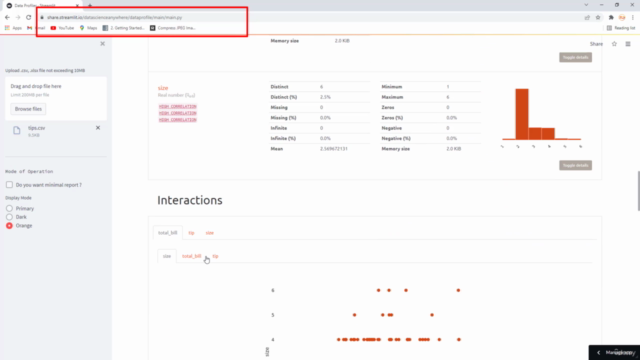Click the tips.csv file name
This screenshot has height=360, width=640.
(37, 128)
